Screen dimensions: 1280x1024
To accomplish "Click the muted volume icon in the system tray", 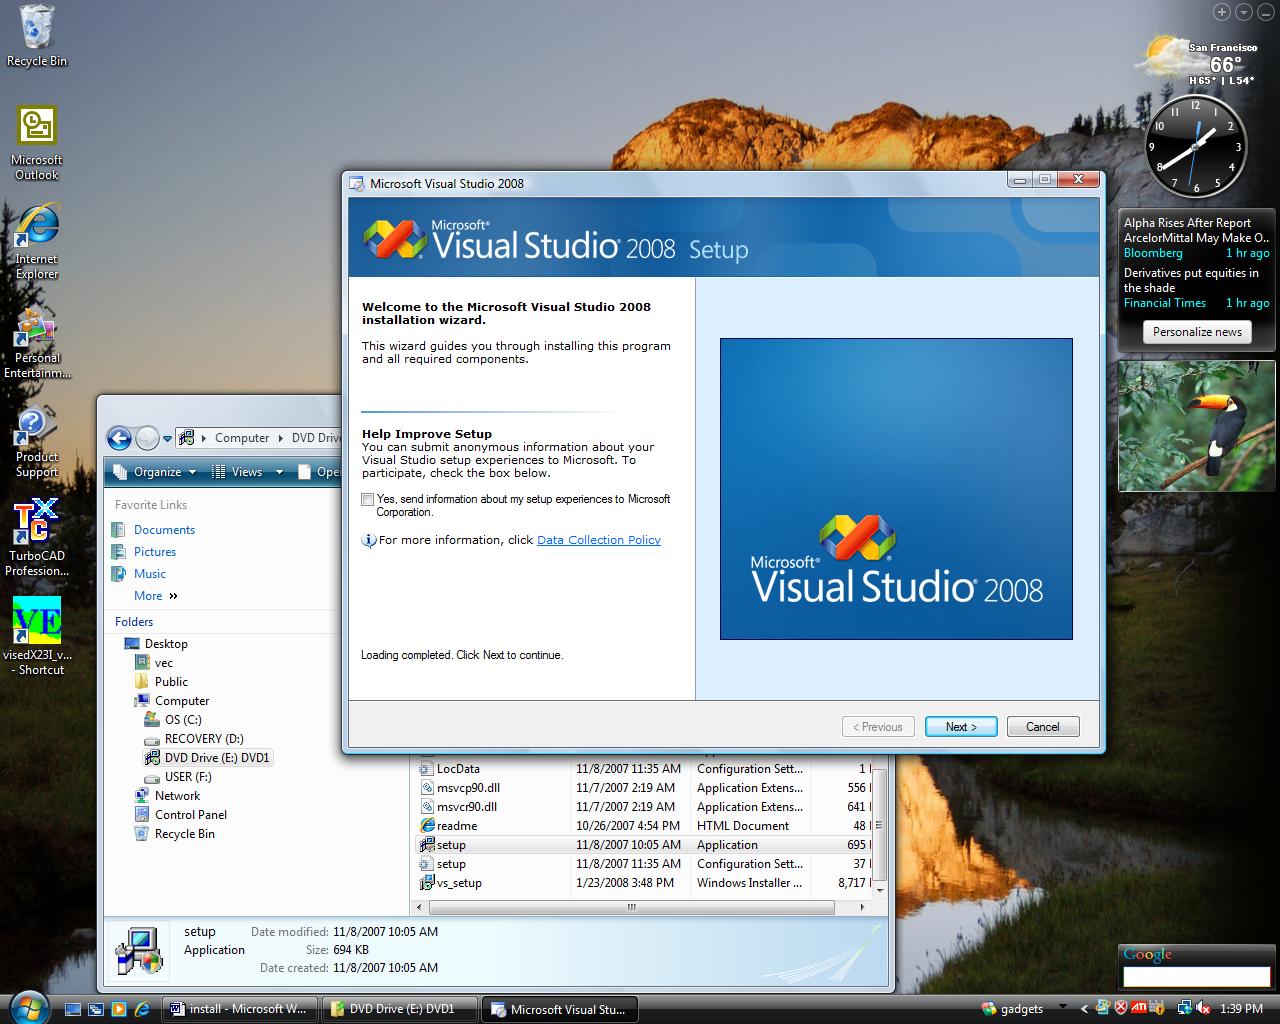I will click(1204, 1008).
